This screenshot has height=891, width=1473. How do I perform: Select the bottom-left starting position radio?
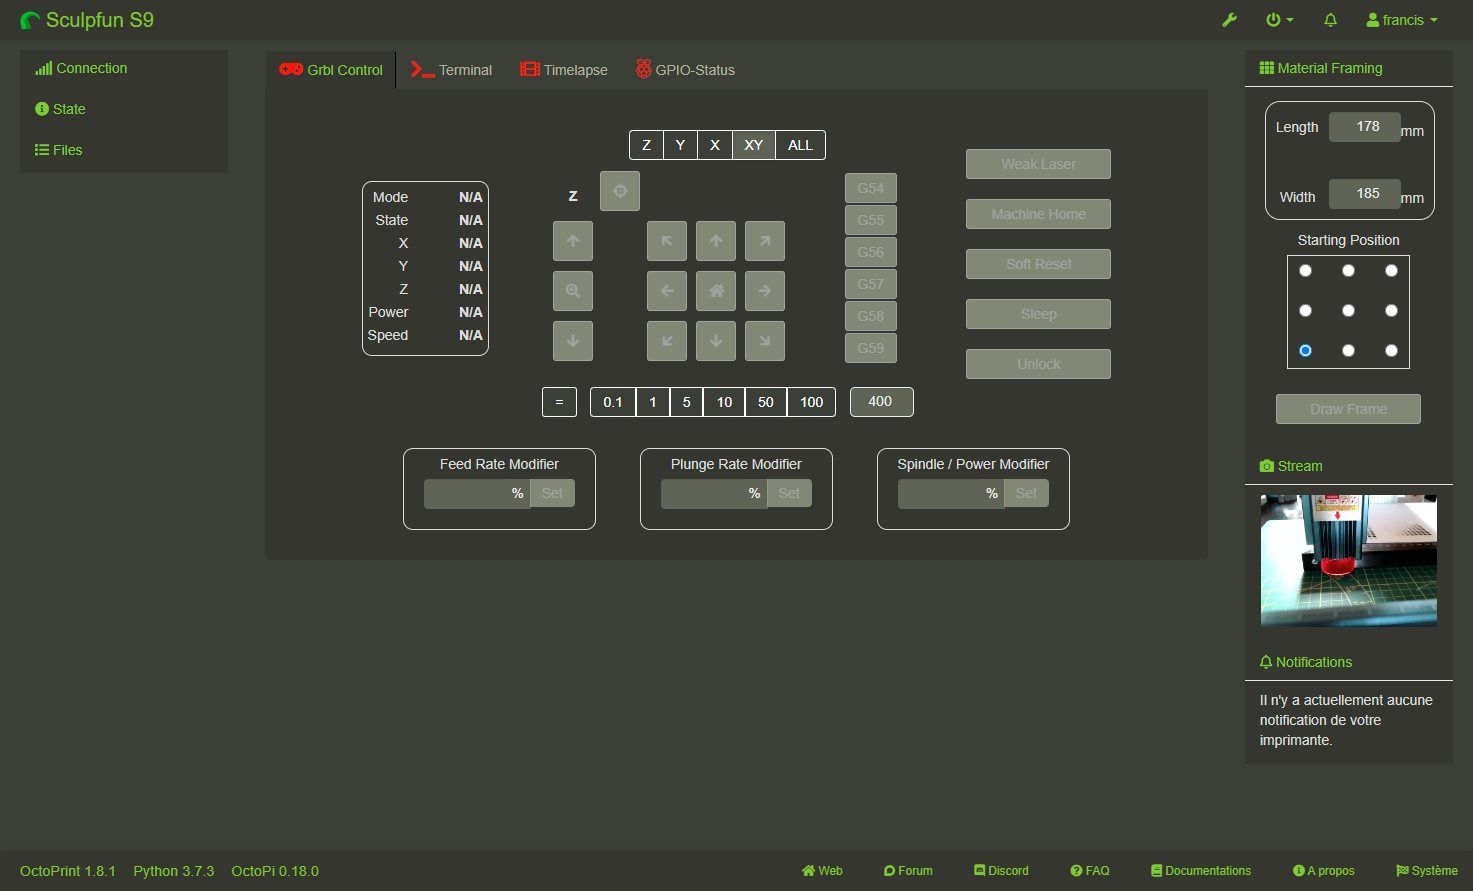pos(1305,350)
